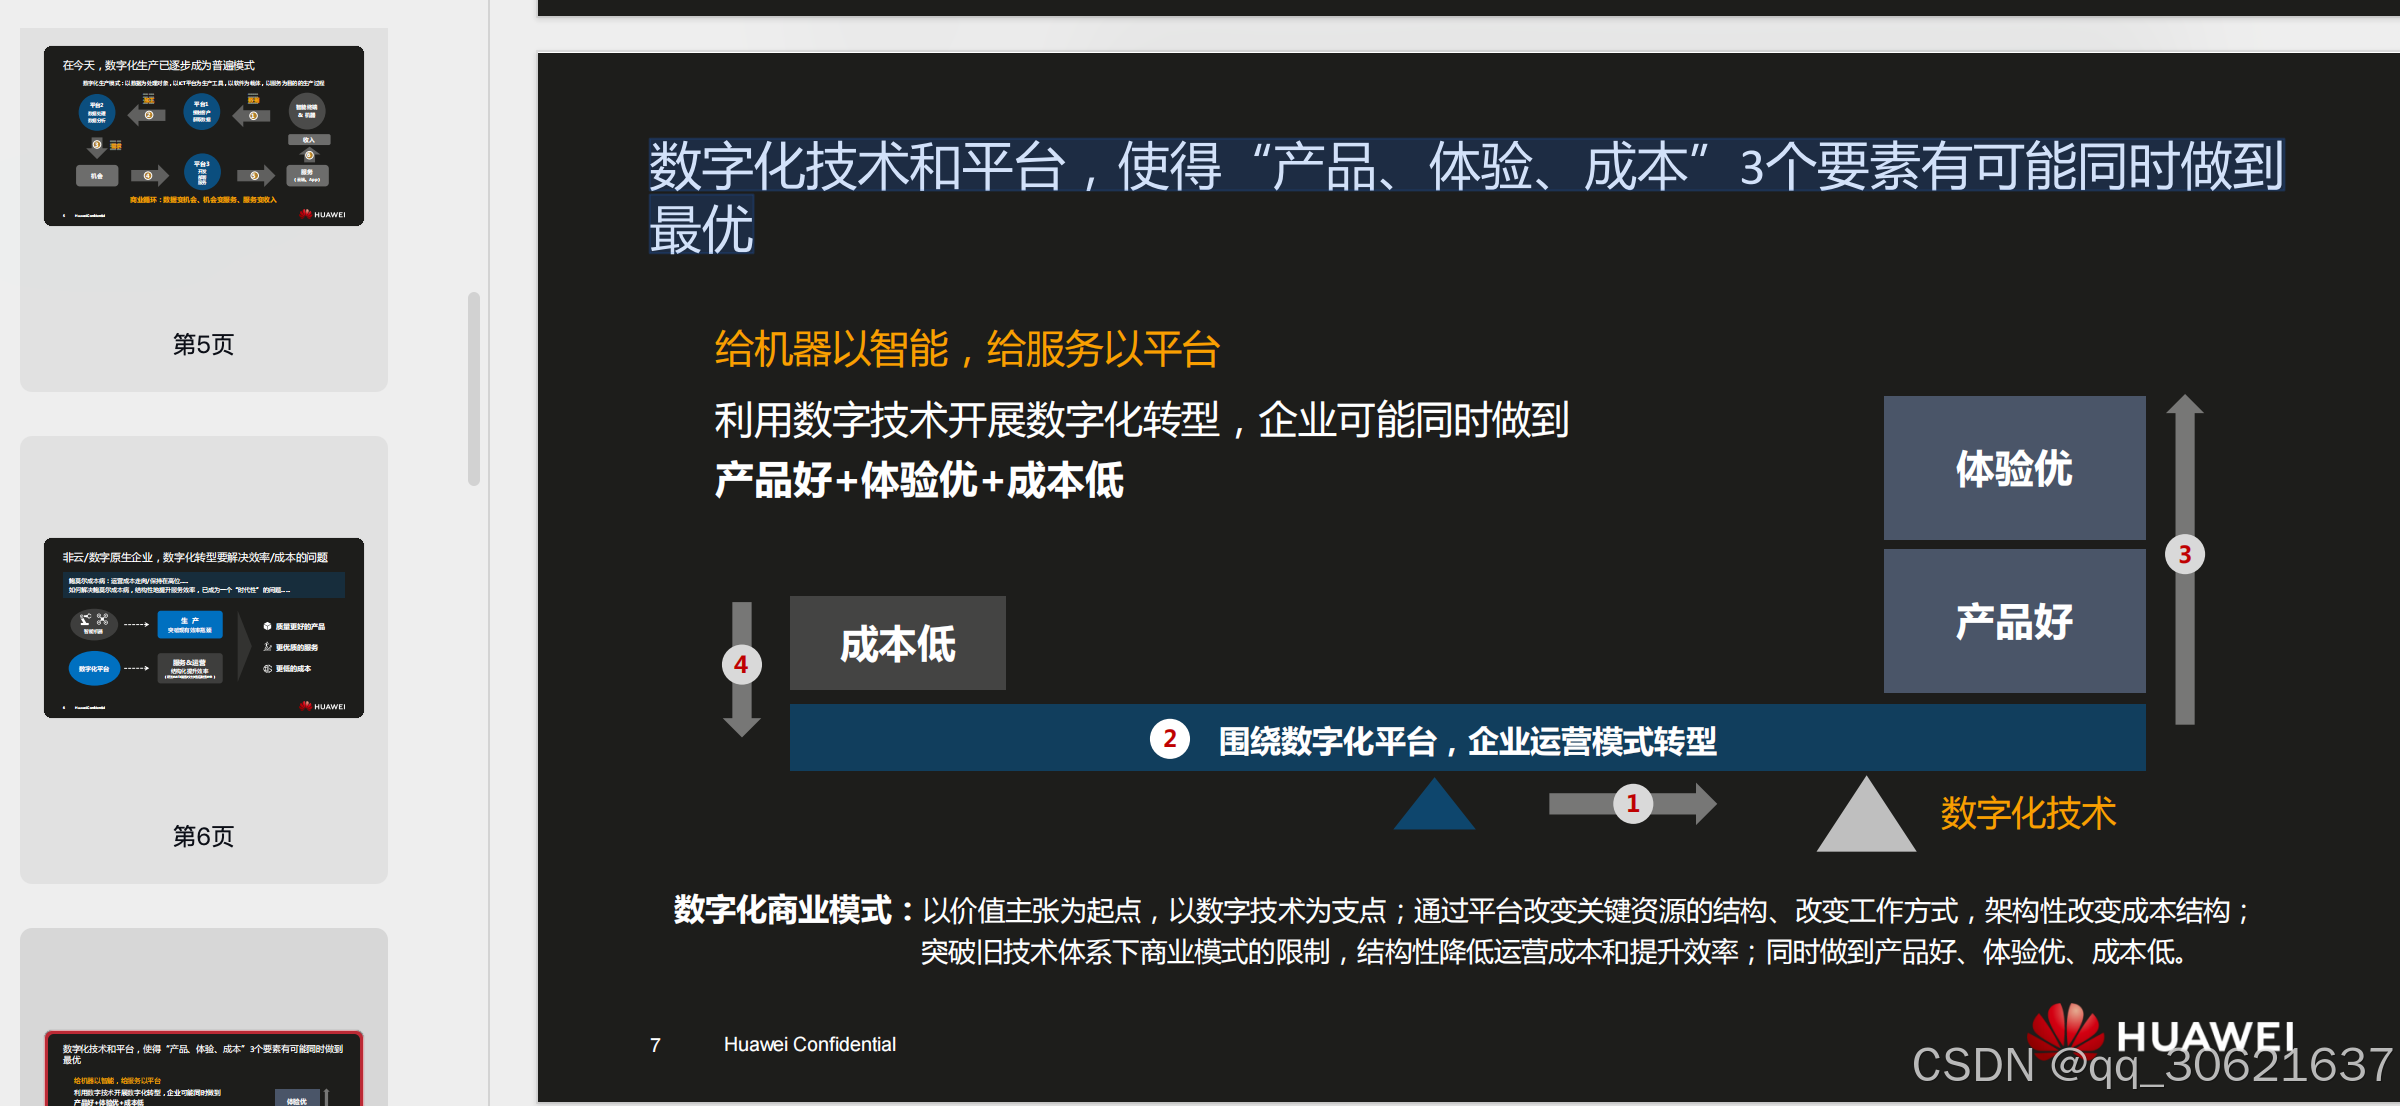The height and width of the screenshot is (1106, 2400).
Task: Select the page 5 slide thumbnail
Action: pyautogui.click(x=204, y=136)
